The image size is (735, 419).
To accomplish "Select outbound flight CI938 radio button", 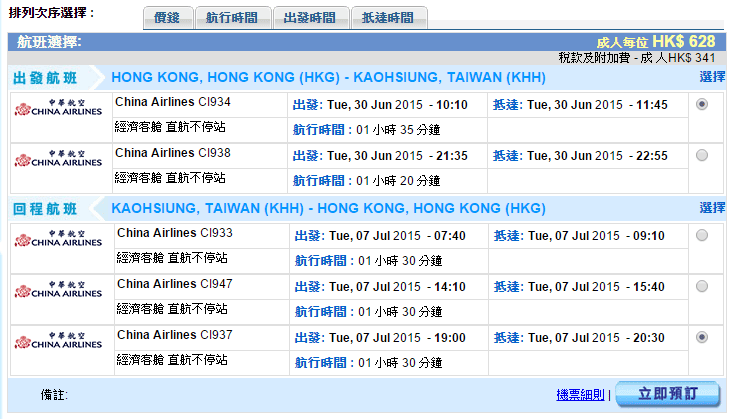I will pyautogui.click(x=702, y=155).
